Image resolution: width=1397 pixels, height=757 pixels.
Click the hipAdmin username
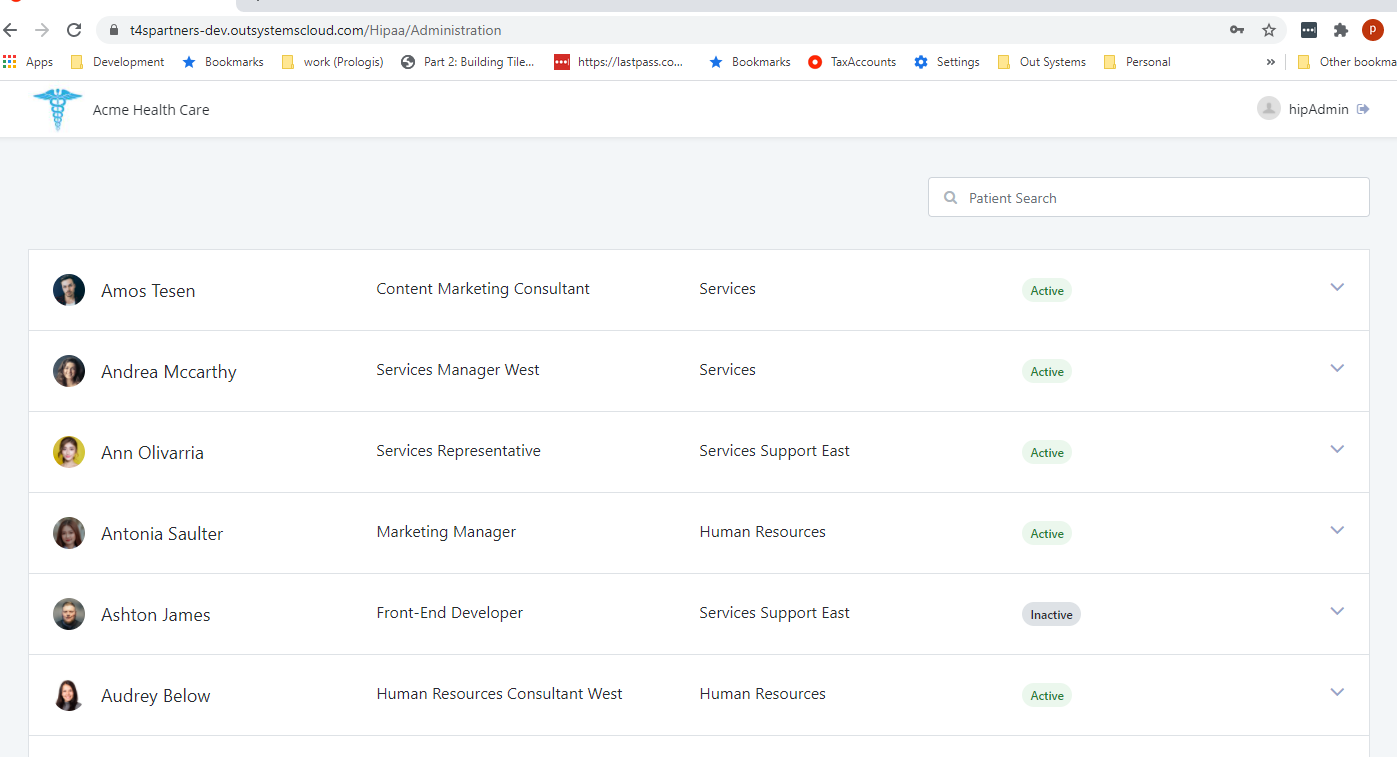coord(1316,108)
